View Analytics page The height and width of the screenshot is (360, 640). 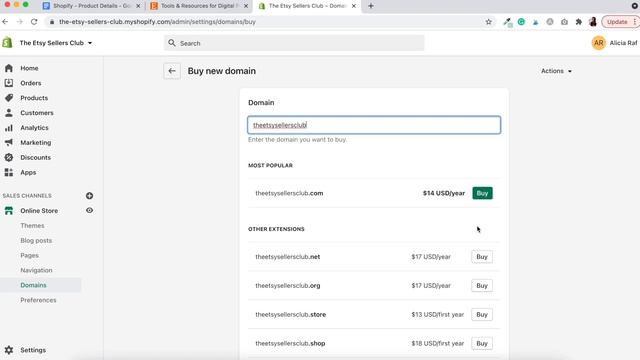coord(34,128)
